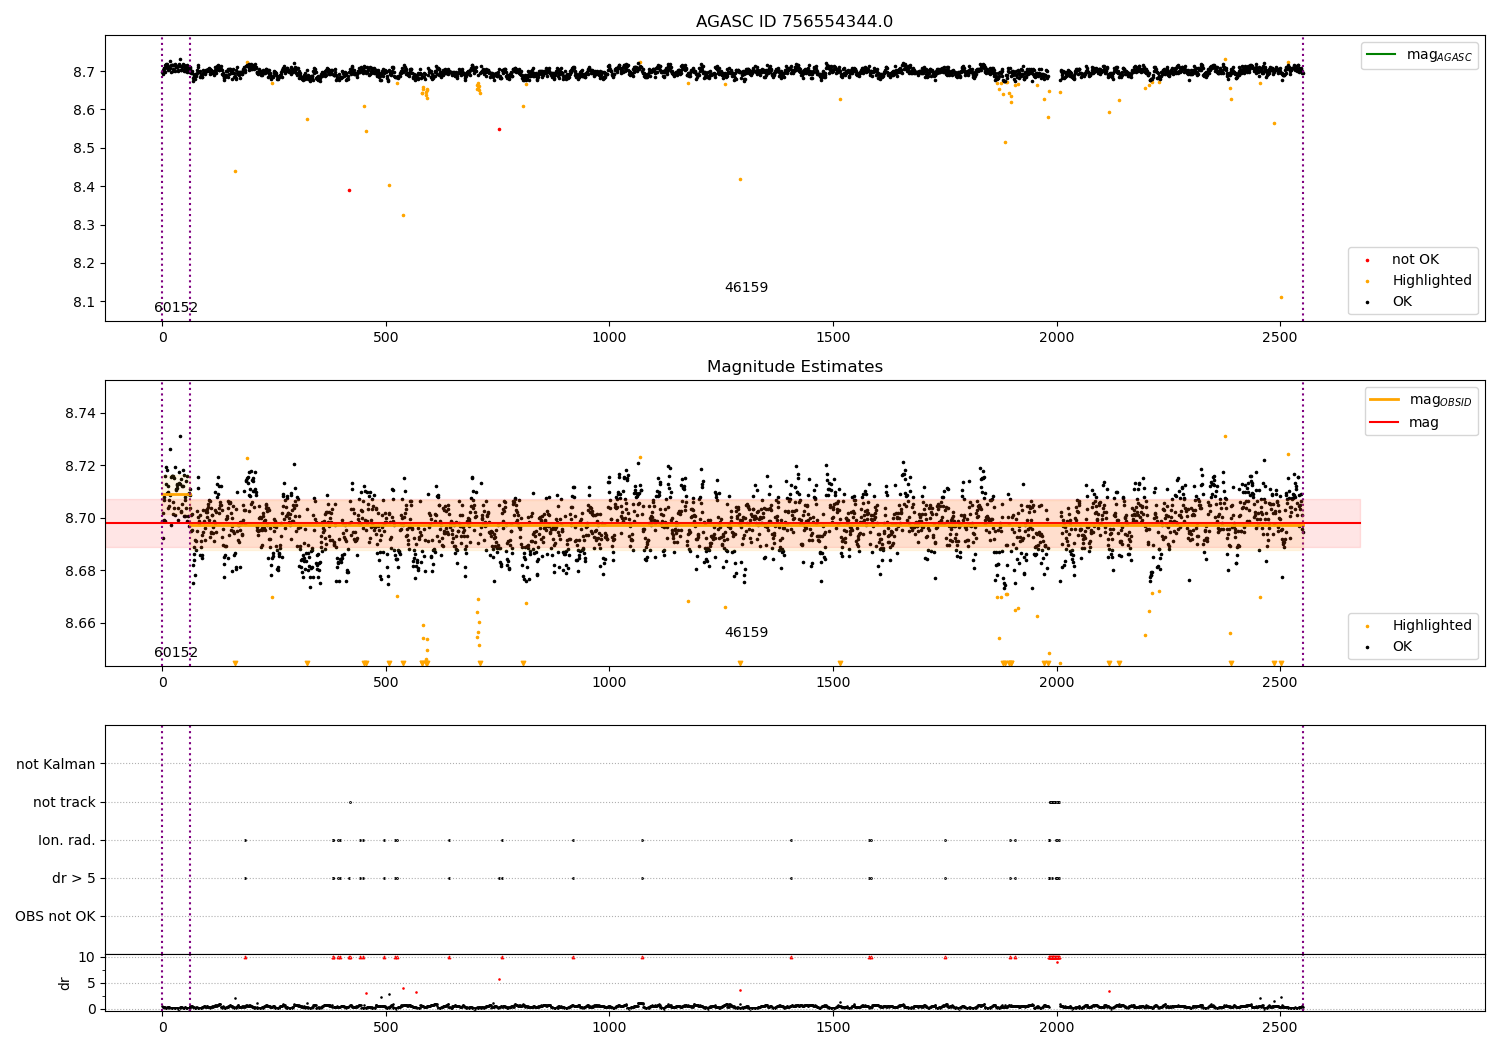The image size is (1500, 1050).
Task: Click the 8.68 y-tick label in middle plot
Action: (x=81, y=571)
